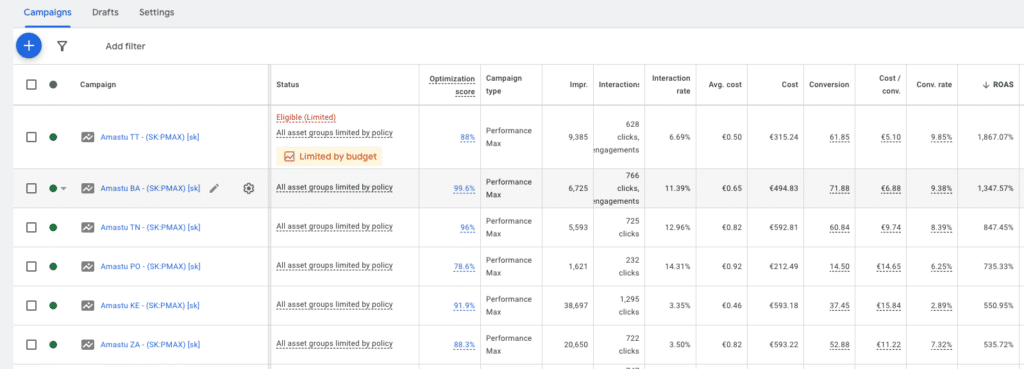The width and height of the screenshot is (1024, 369).
Task: Click Amastu TT's All asset groups limited status
Action: [x=334, y=133]
